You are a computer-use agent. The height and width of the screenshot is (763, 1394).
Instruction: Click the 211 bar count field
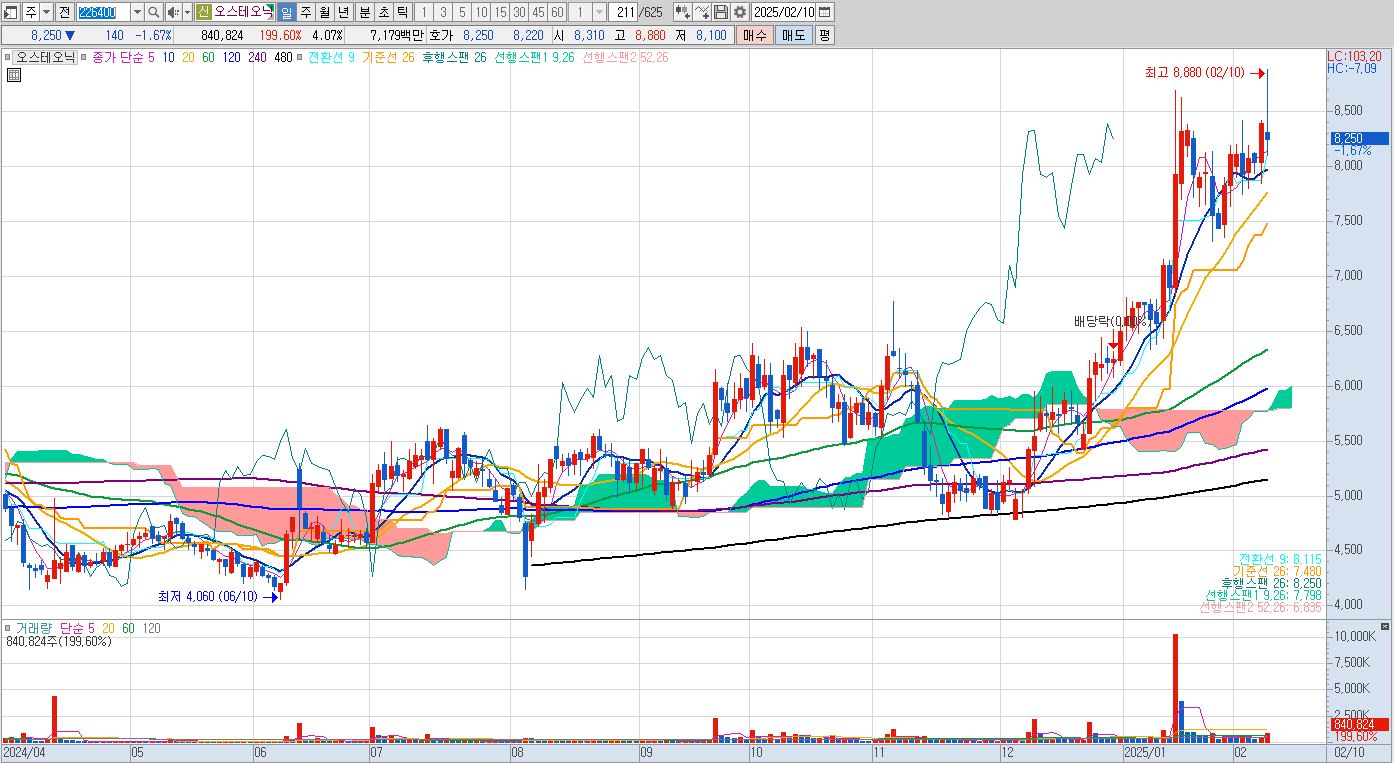(622, 12)
